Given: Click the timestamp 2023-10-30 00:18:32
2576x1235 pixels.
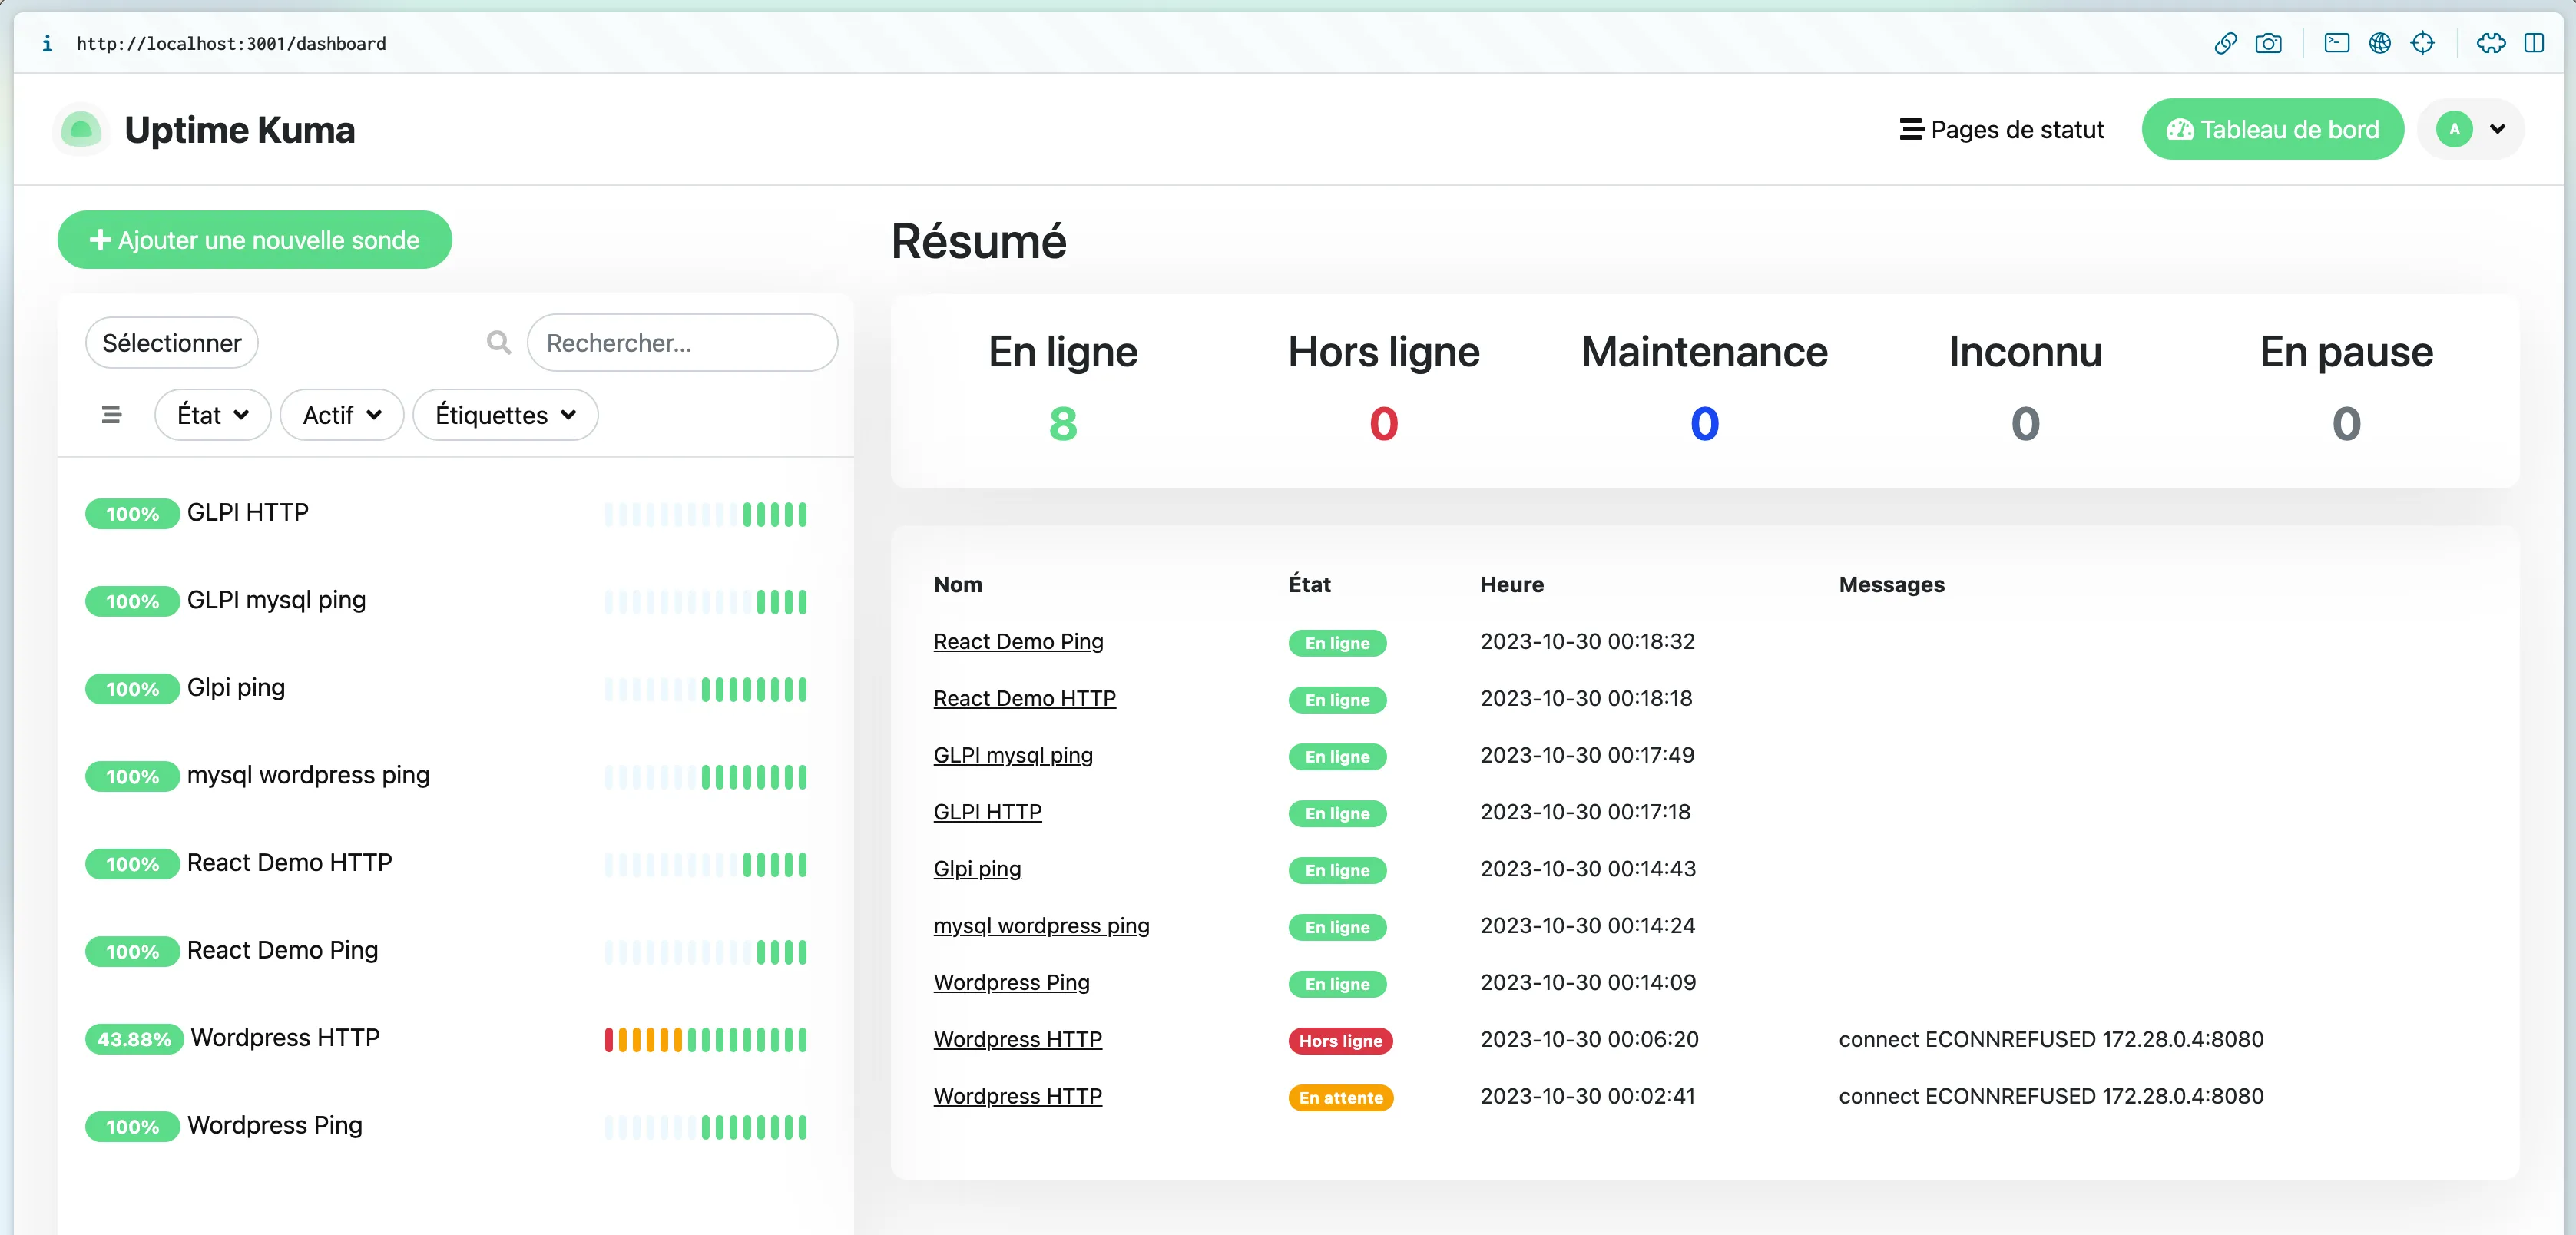Looking at the screenshot, I should pyautogui.click(x=1587, y=642).
